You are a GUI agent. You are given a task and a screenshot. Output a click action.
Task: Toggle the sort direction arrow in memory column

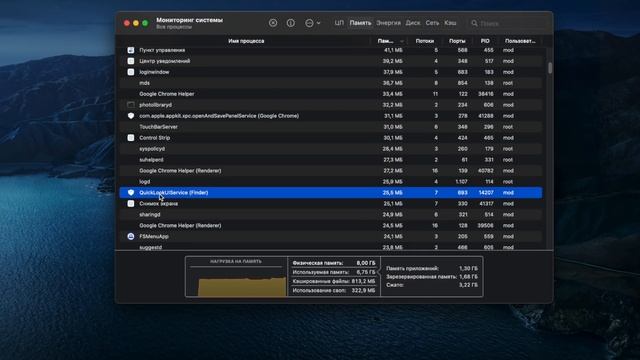click(402, 41)
